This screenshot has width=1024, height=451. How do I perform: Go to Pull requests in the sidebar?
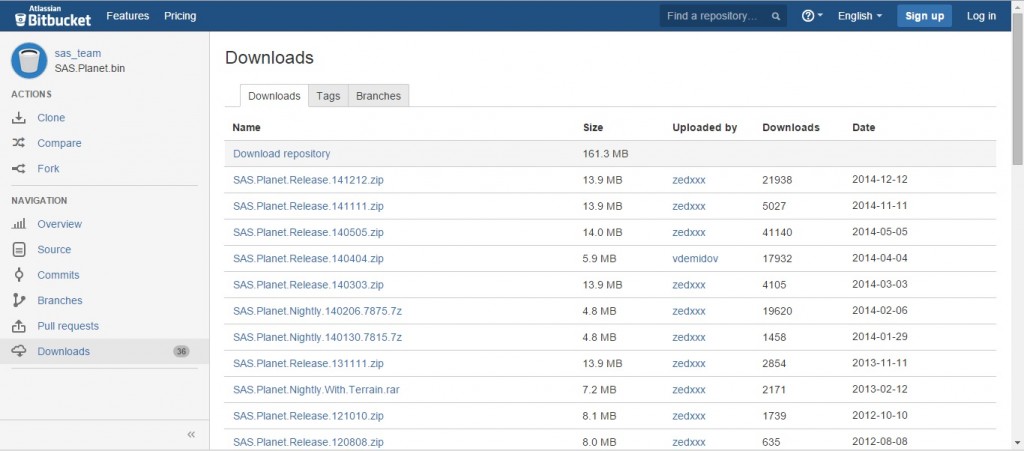coord(68,326)
